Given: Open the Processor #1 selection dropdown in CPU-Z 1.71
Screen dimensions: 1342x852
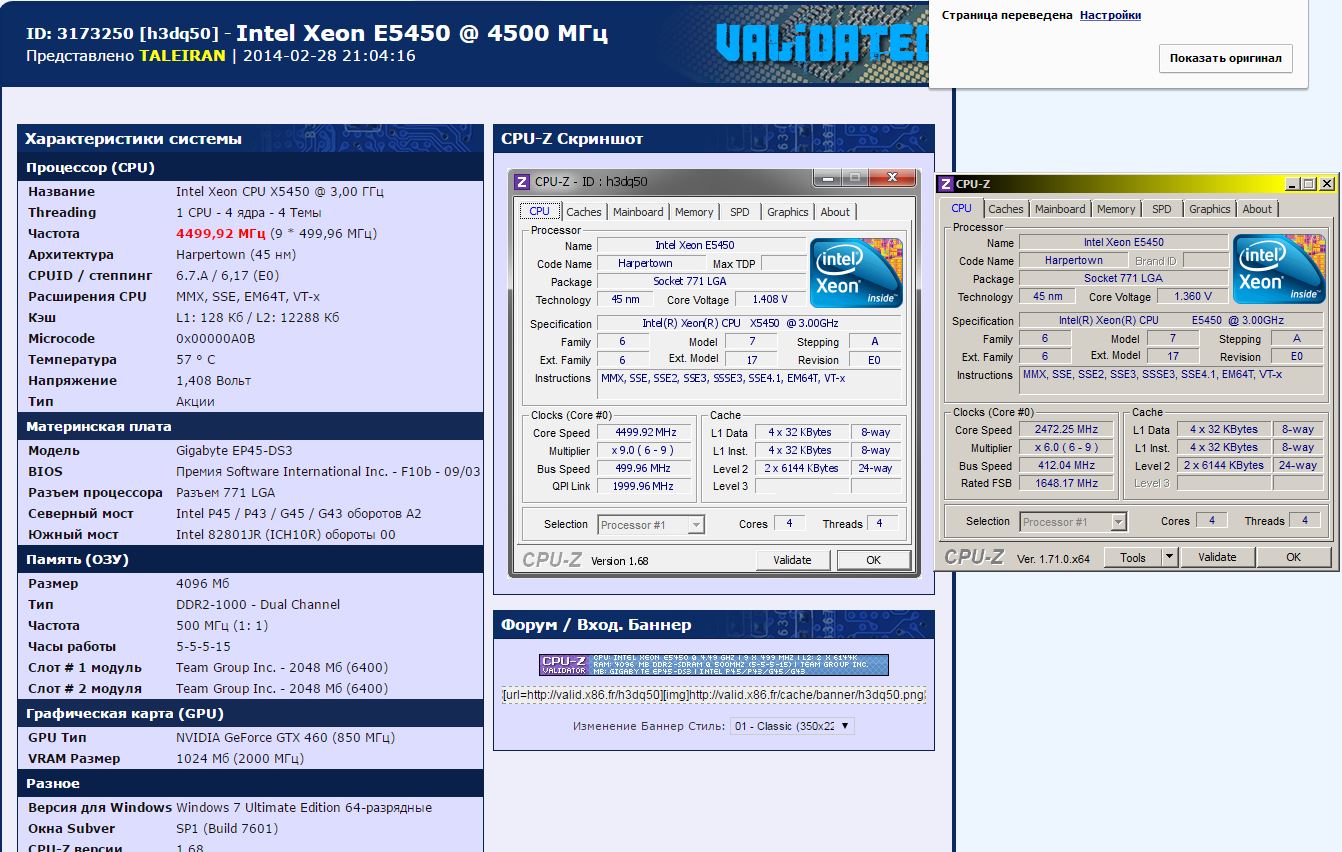Looking at the screenshot, I should point(1073,521).
